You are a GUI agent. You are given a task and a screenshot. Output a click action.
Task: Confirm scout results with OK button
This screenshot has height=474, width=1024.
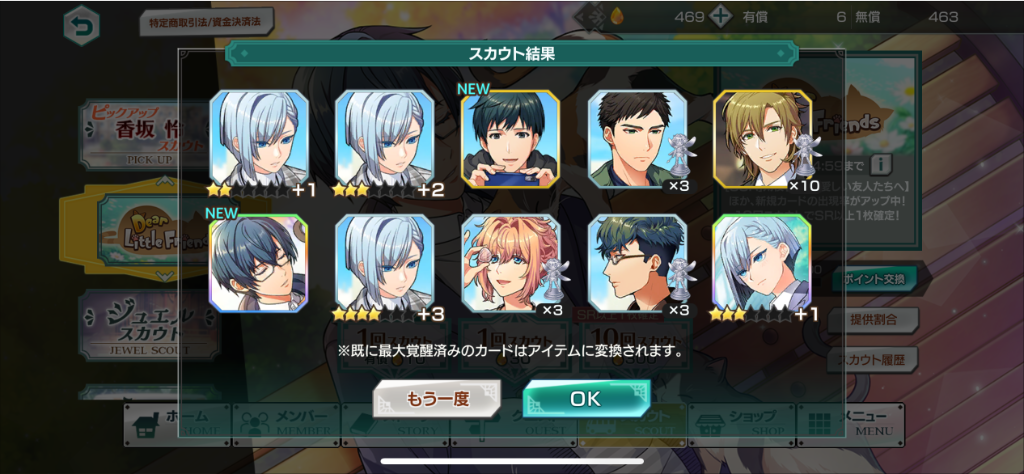click(x=586, y=399)
